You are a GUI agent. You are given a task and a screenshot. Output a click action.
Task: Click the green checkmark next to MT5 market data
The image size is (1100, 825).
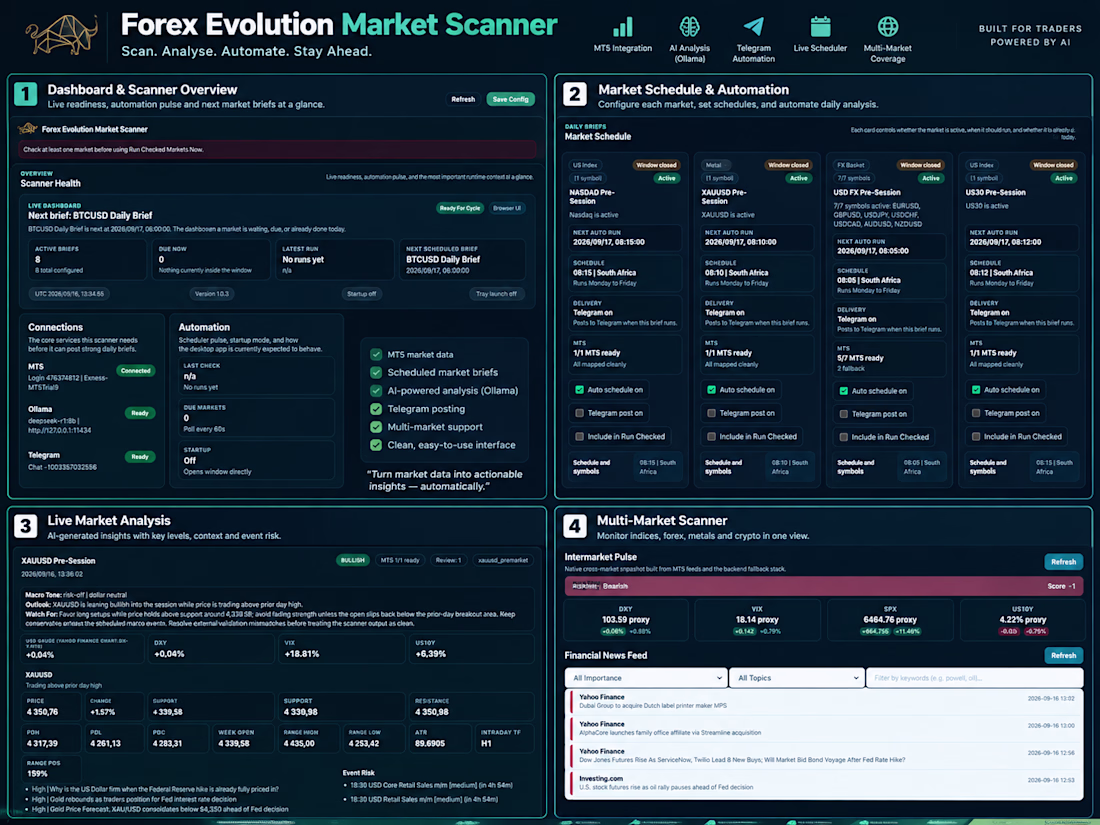click(376, 354)
